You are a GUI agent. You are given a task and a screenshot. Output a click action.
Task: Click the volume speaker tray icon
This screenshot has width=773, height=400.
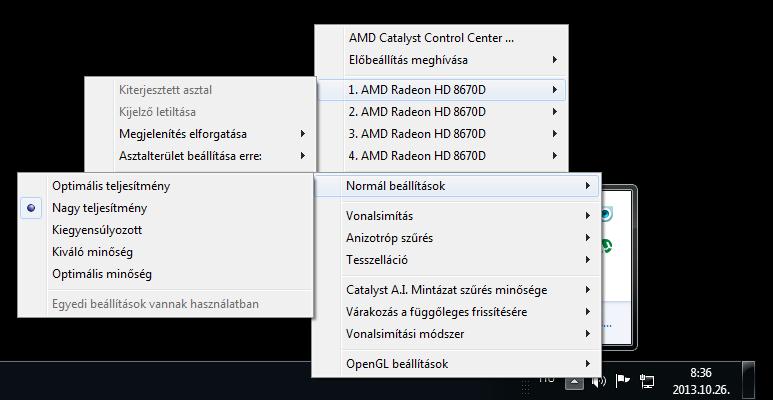point(599,381)
